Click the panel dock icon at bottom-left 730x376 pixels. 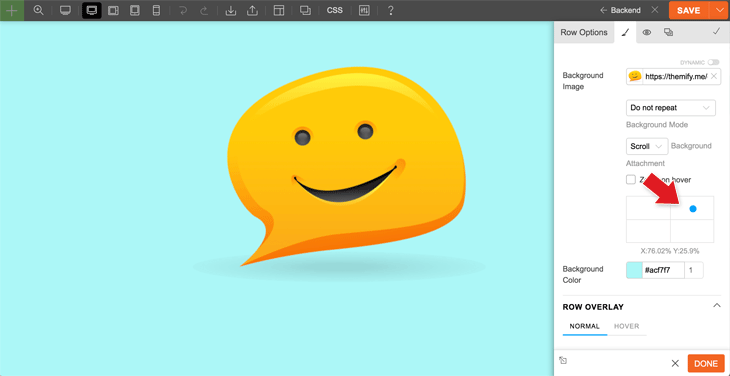tap(563, 361)
